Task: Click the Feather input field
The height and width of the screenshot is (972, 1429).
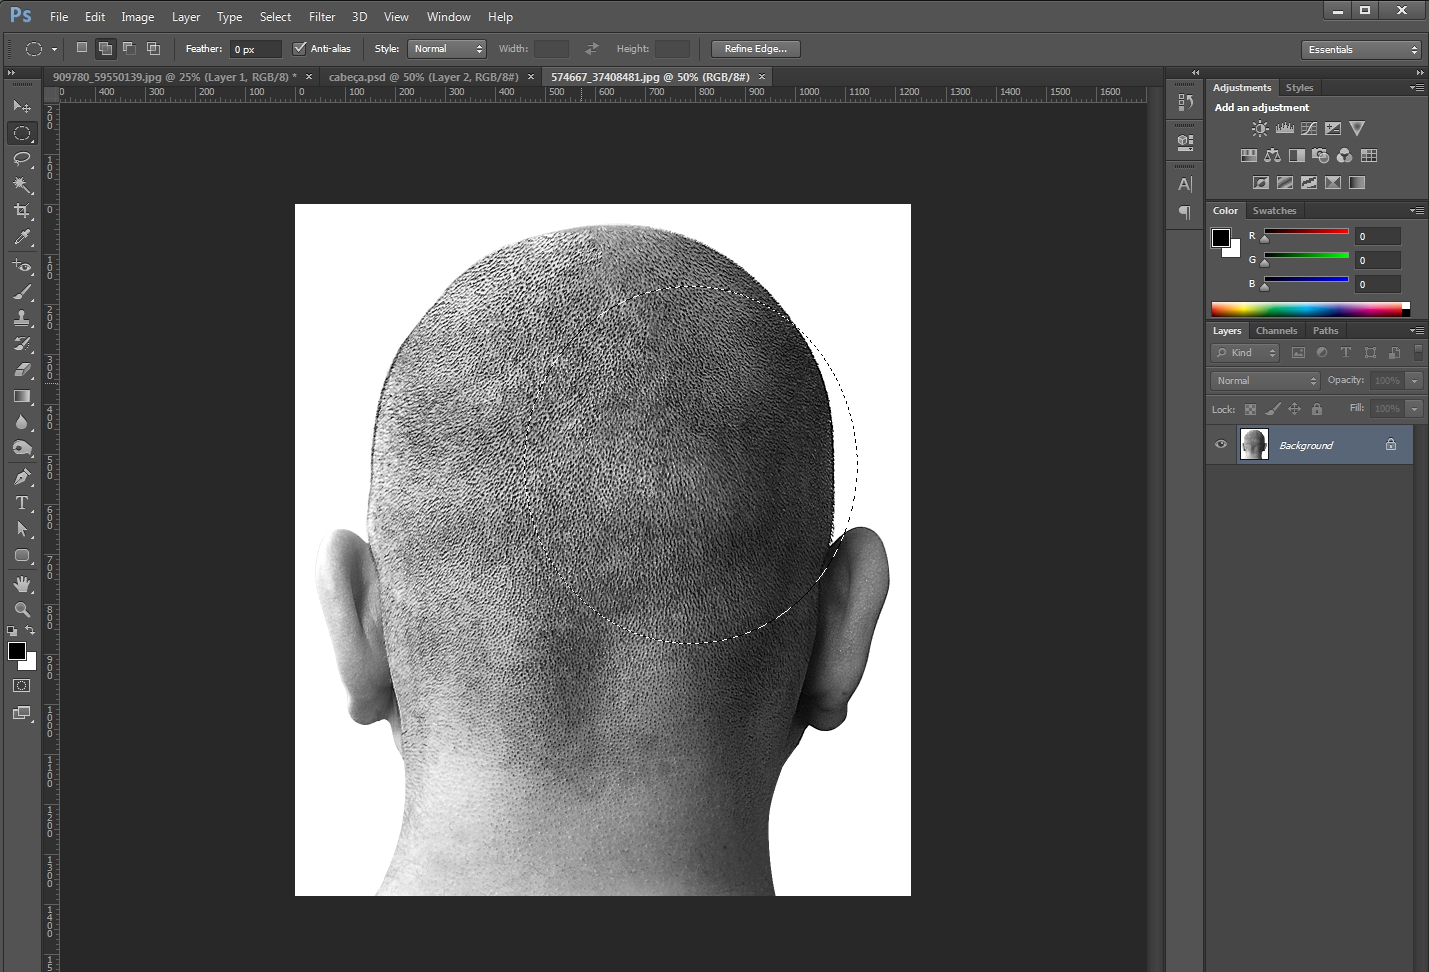Action: [x=255, y=49]
